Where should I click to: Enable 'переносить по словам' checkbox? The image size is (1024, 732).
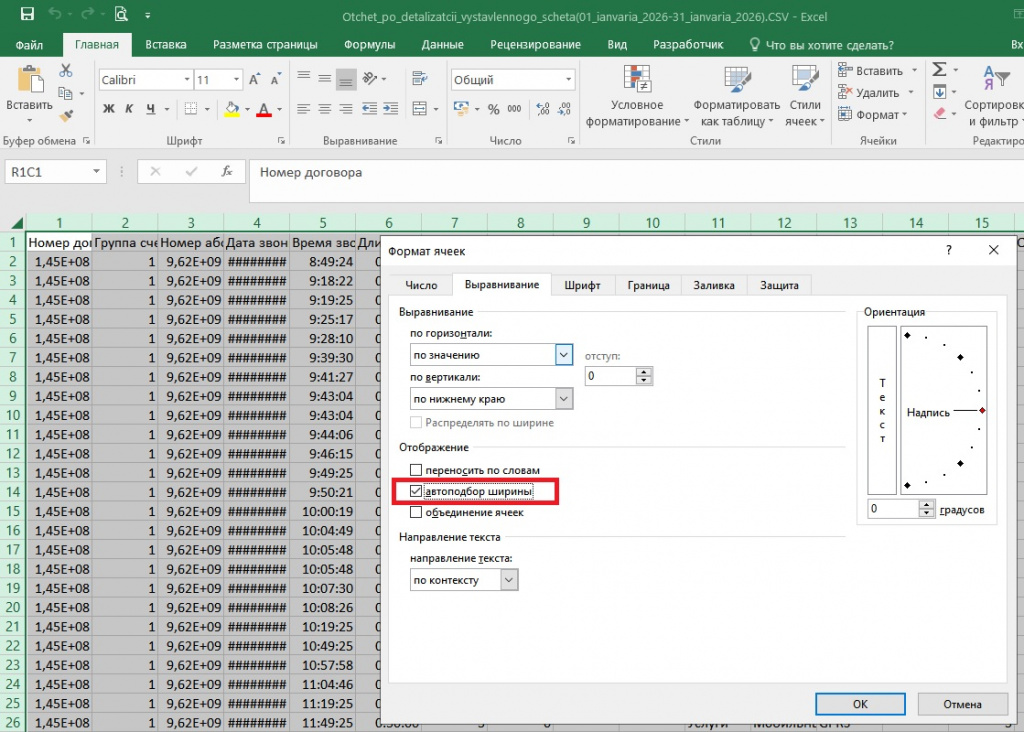point(417,470)
